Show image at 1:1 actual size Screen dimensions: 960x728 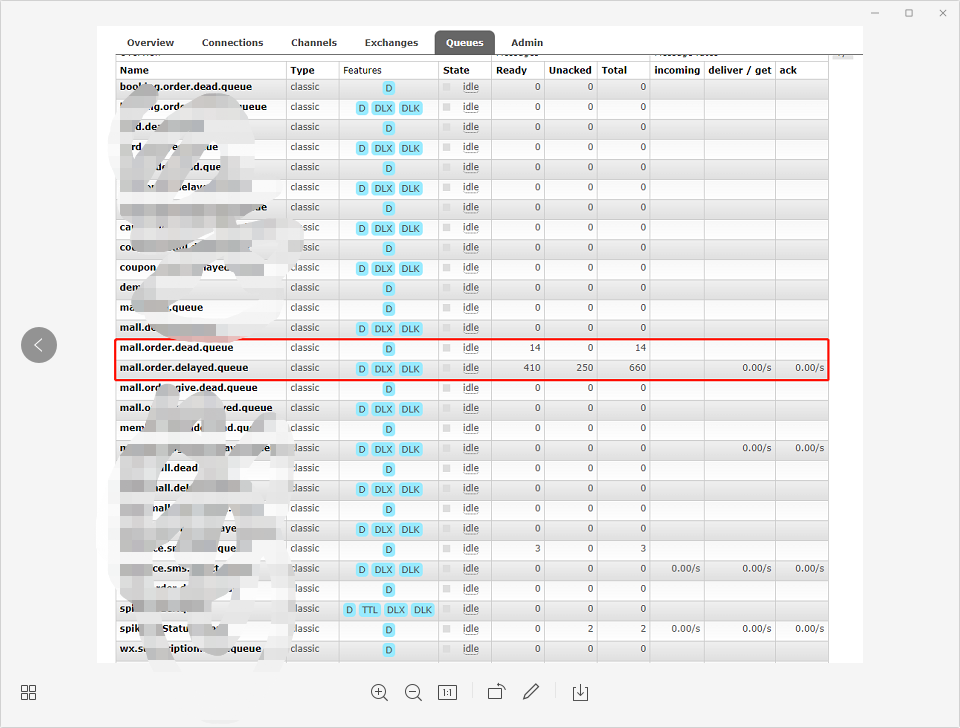[448, 692]
